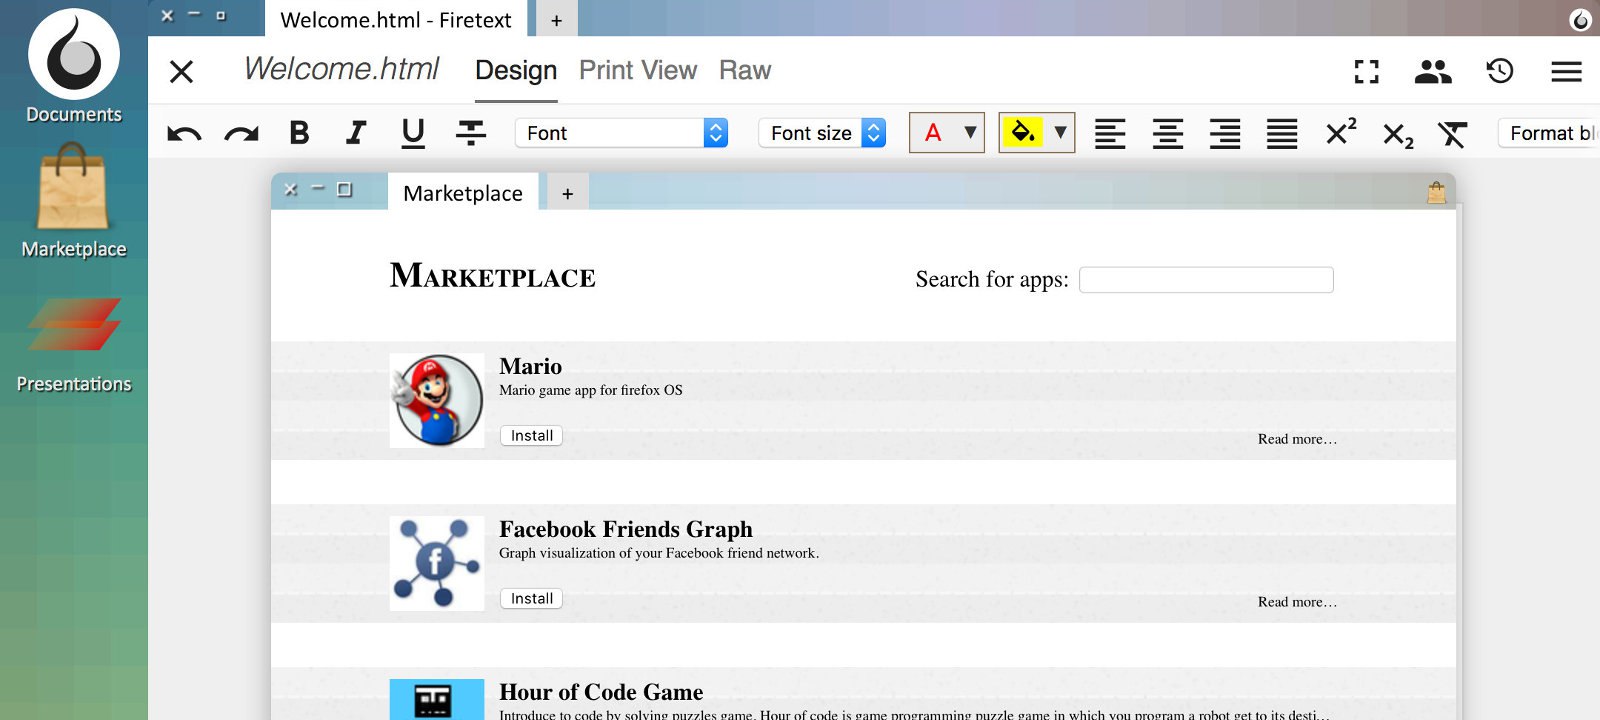The height and width of the screenshot is (720, 1600).
Task: Toggle italic formatting
Action: (x=356, y=133)
